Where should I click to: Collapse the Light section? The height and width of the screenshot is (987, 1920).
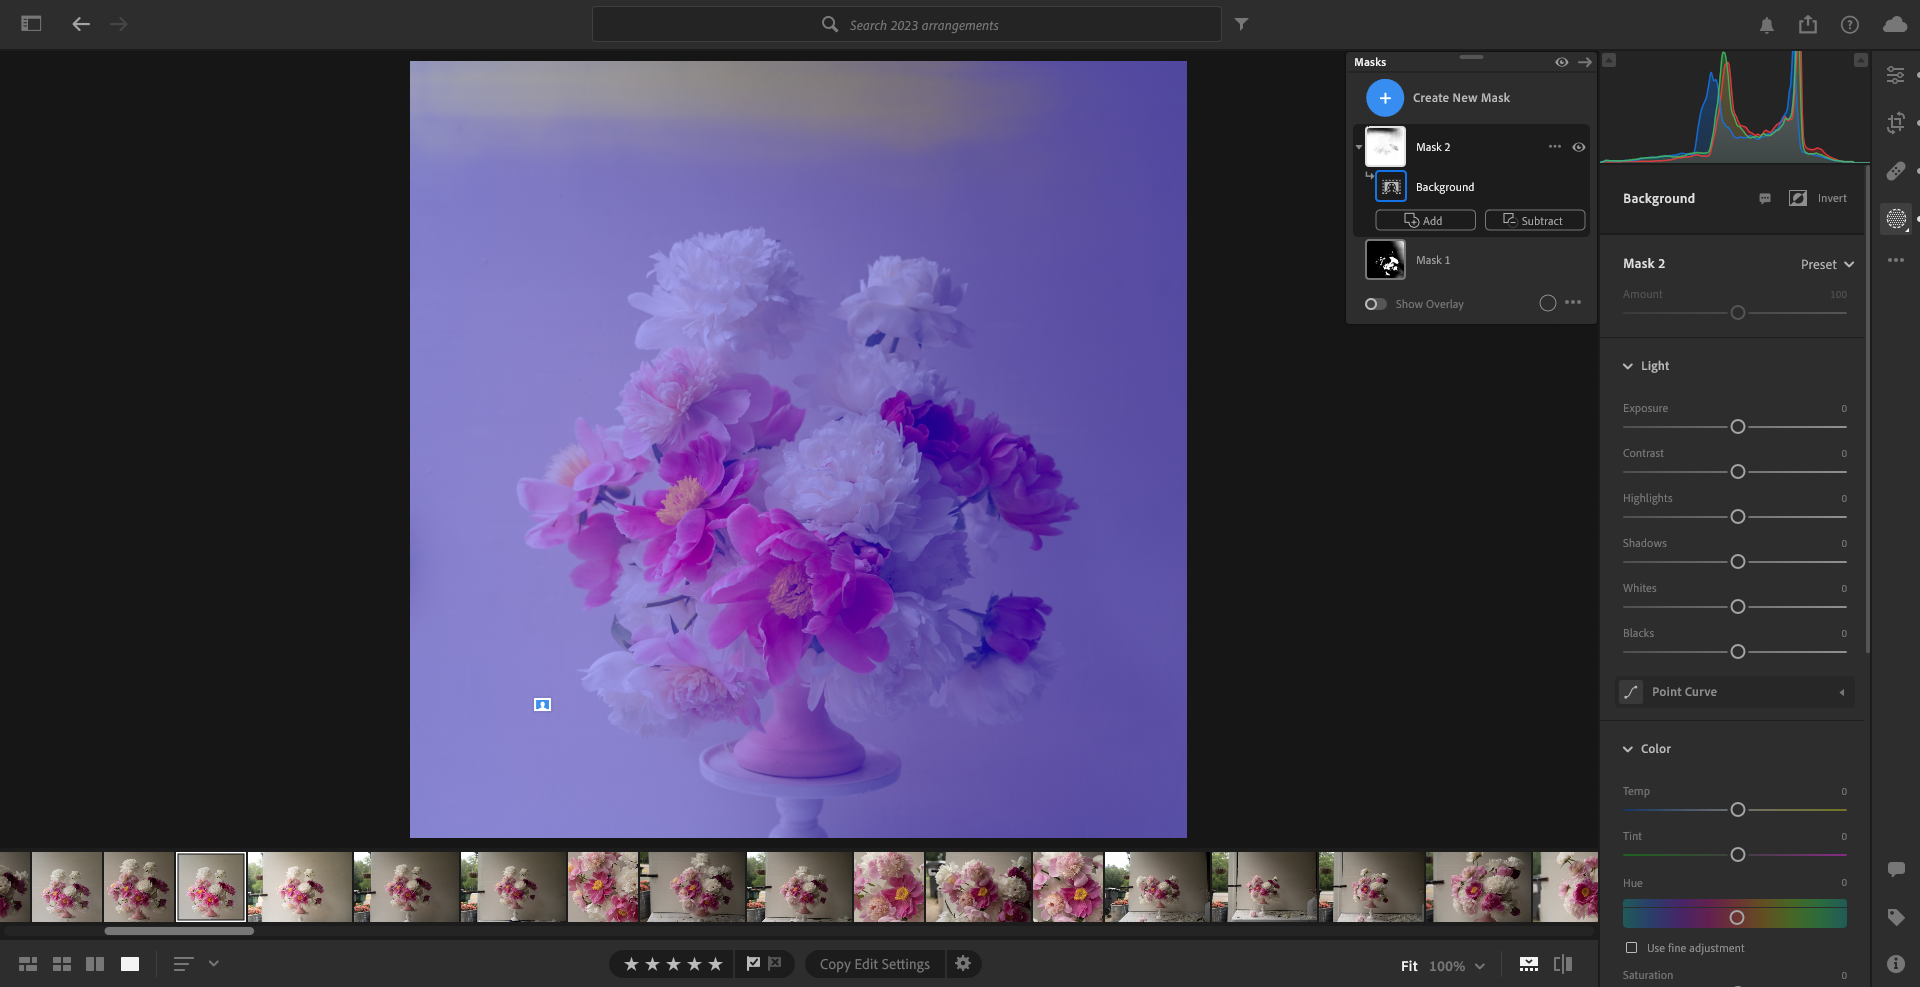tap(1630, 365)
